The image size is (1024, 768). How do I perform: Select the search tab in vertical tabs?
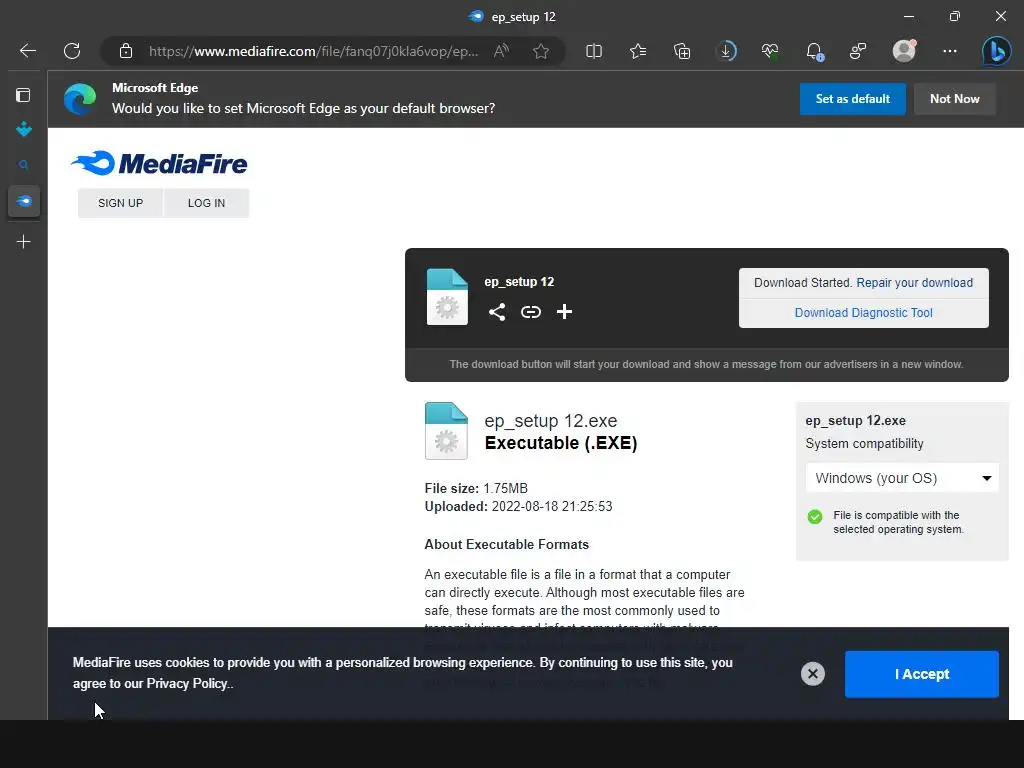24,165
